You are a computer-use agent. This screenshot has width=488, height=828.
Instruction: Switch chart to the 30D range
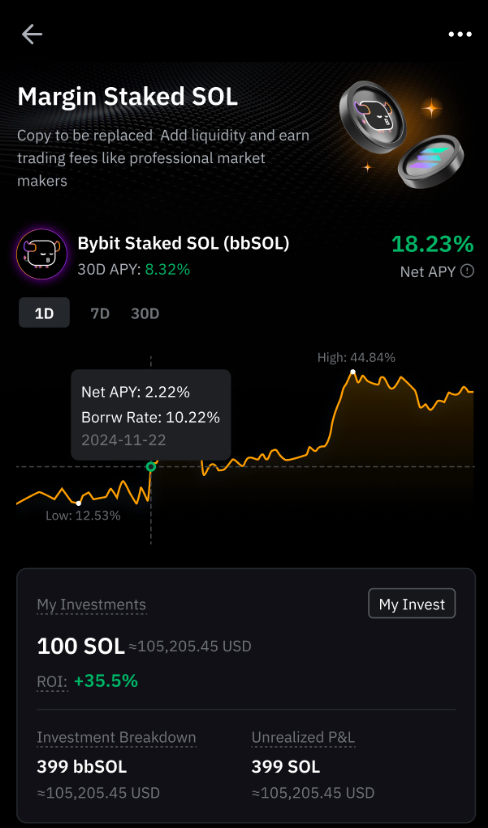(145, 314)
